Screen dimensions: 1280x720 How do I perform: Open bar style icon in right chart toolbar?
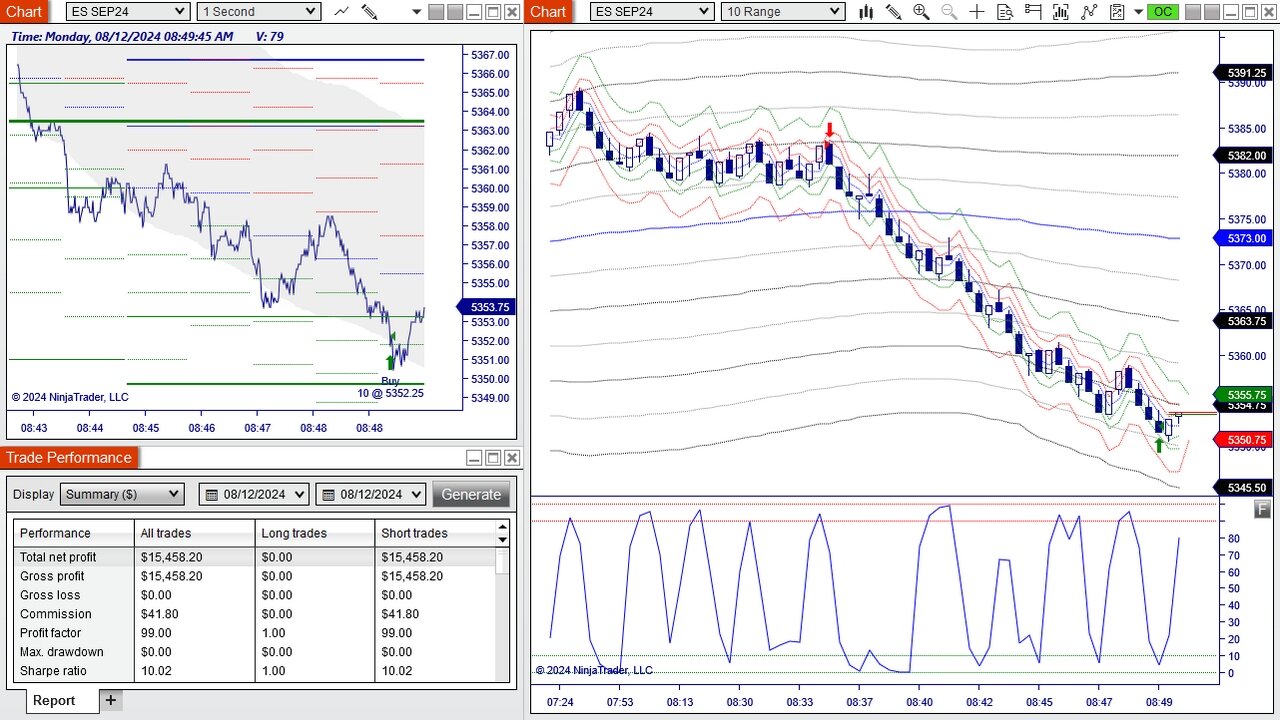coord(866,12)
